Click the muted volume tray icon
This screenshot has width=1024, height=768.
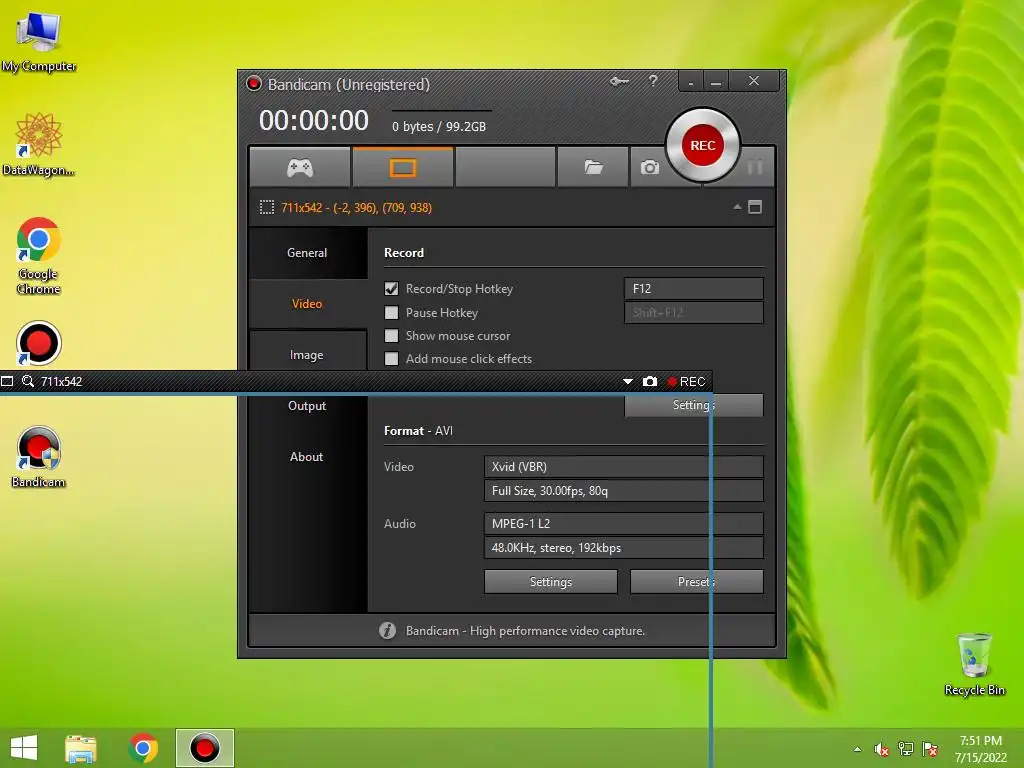pos(882,749)
